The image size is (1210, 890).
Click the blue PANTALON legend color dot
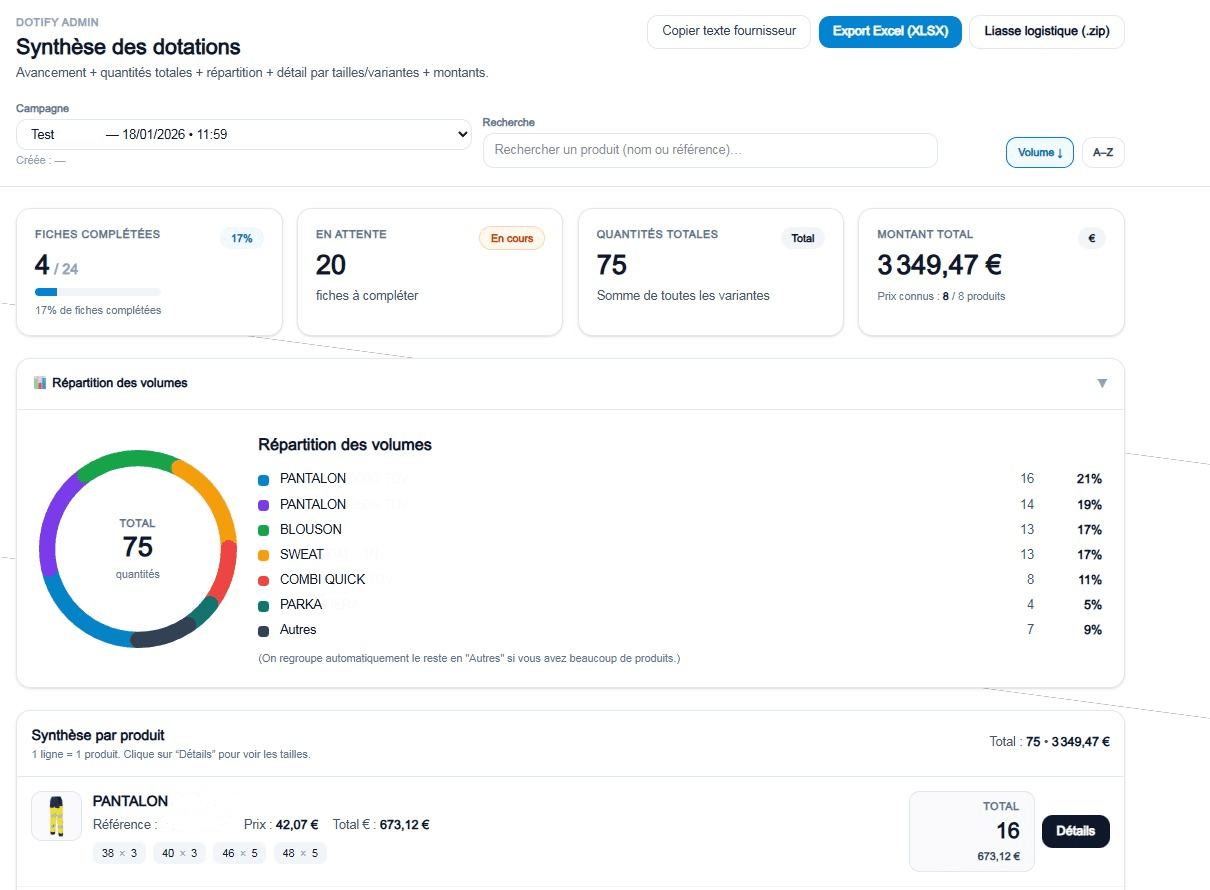tap(264, 480)
